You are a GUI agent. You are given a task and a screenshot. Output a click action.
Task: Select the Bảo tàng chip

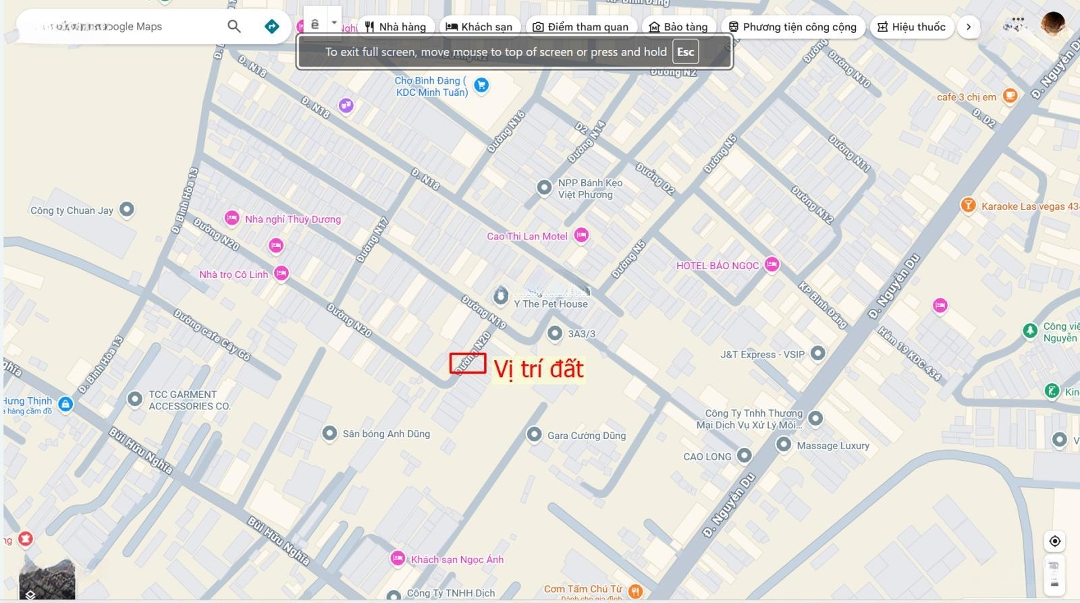point(678,27)
